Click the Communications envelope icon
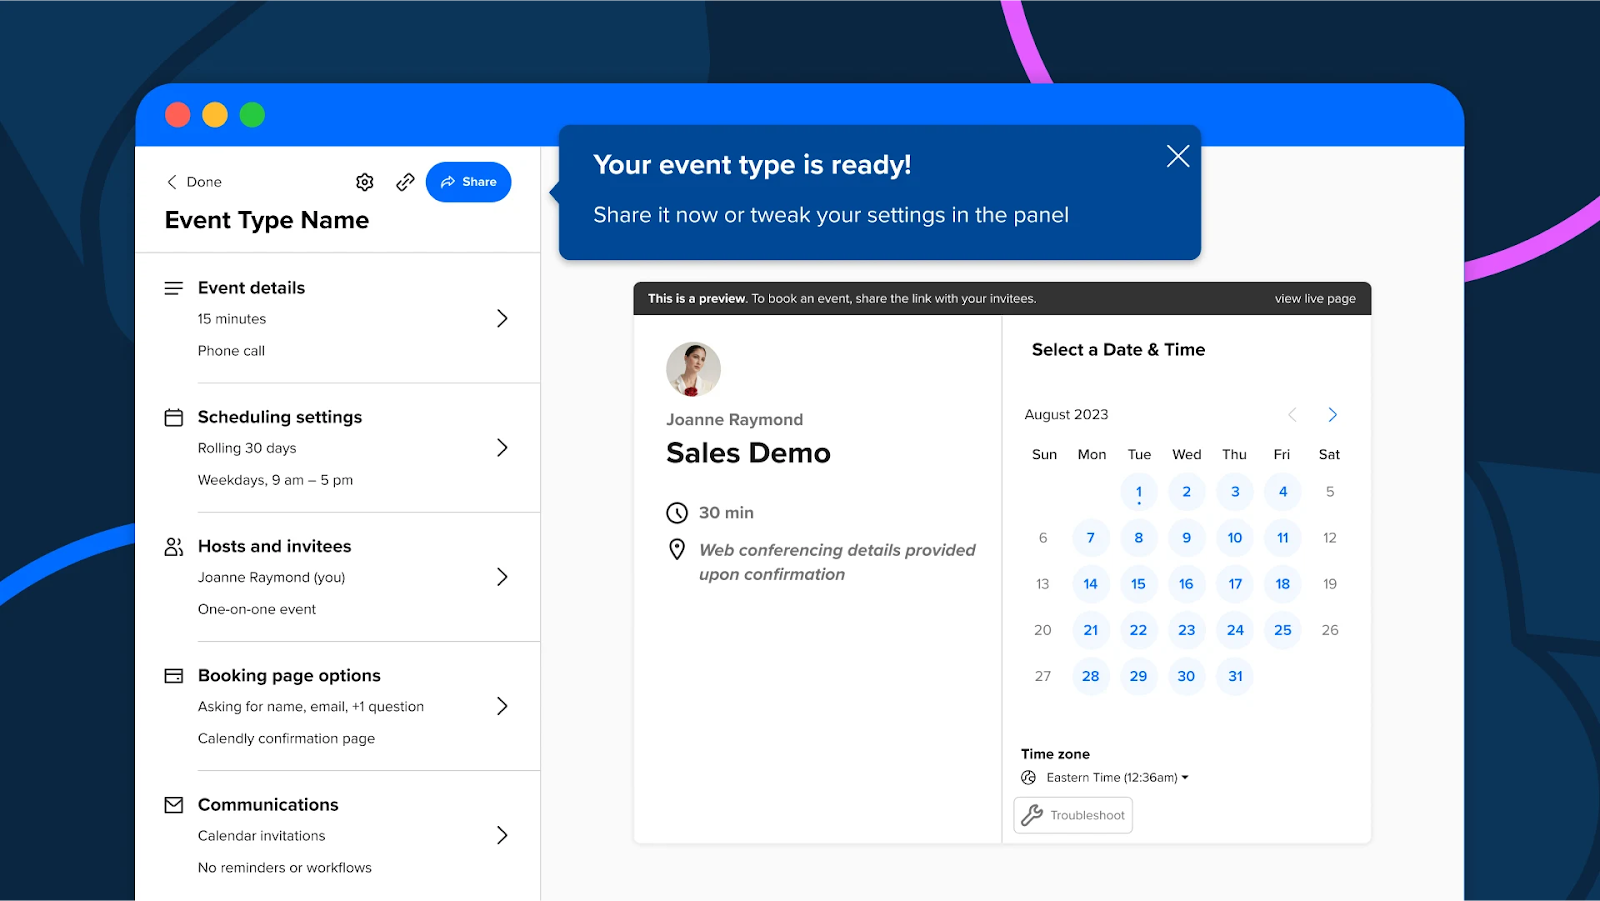This screenshot has height=901, width=1600. 174,805
